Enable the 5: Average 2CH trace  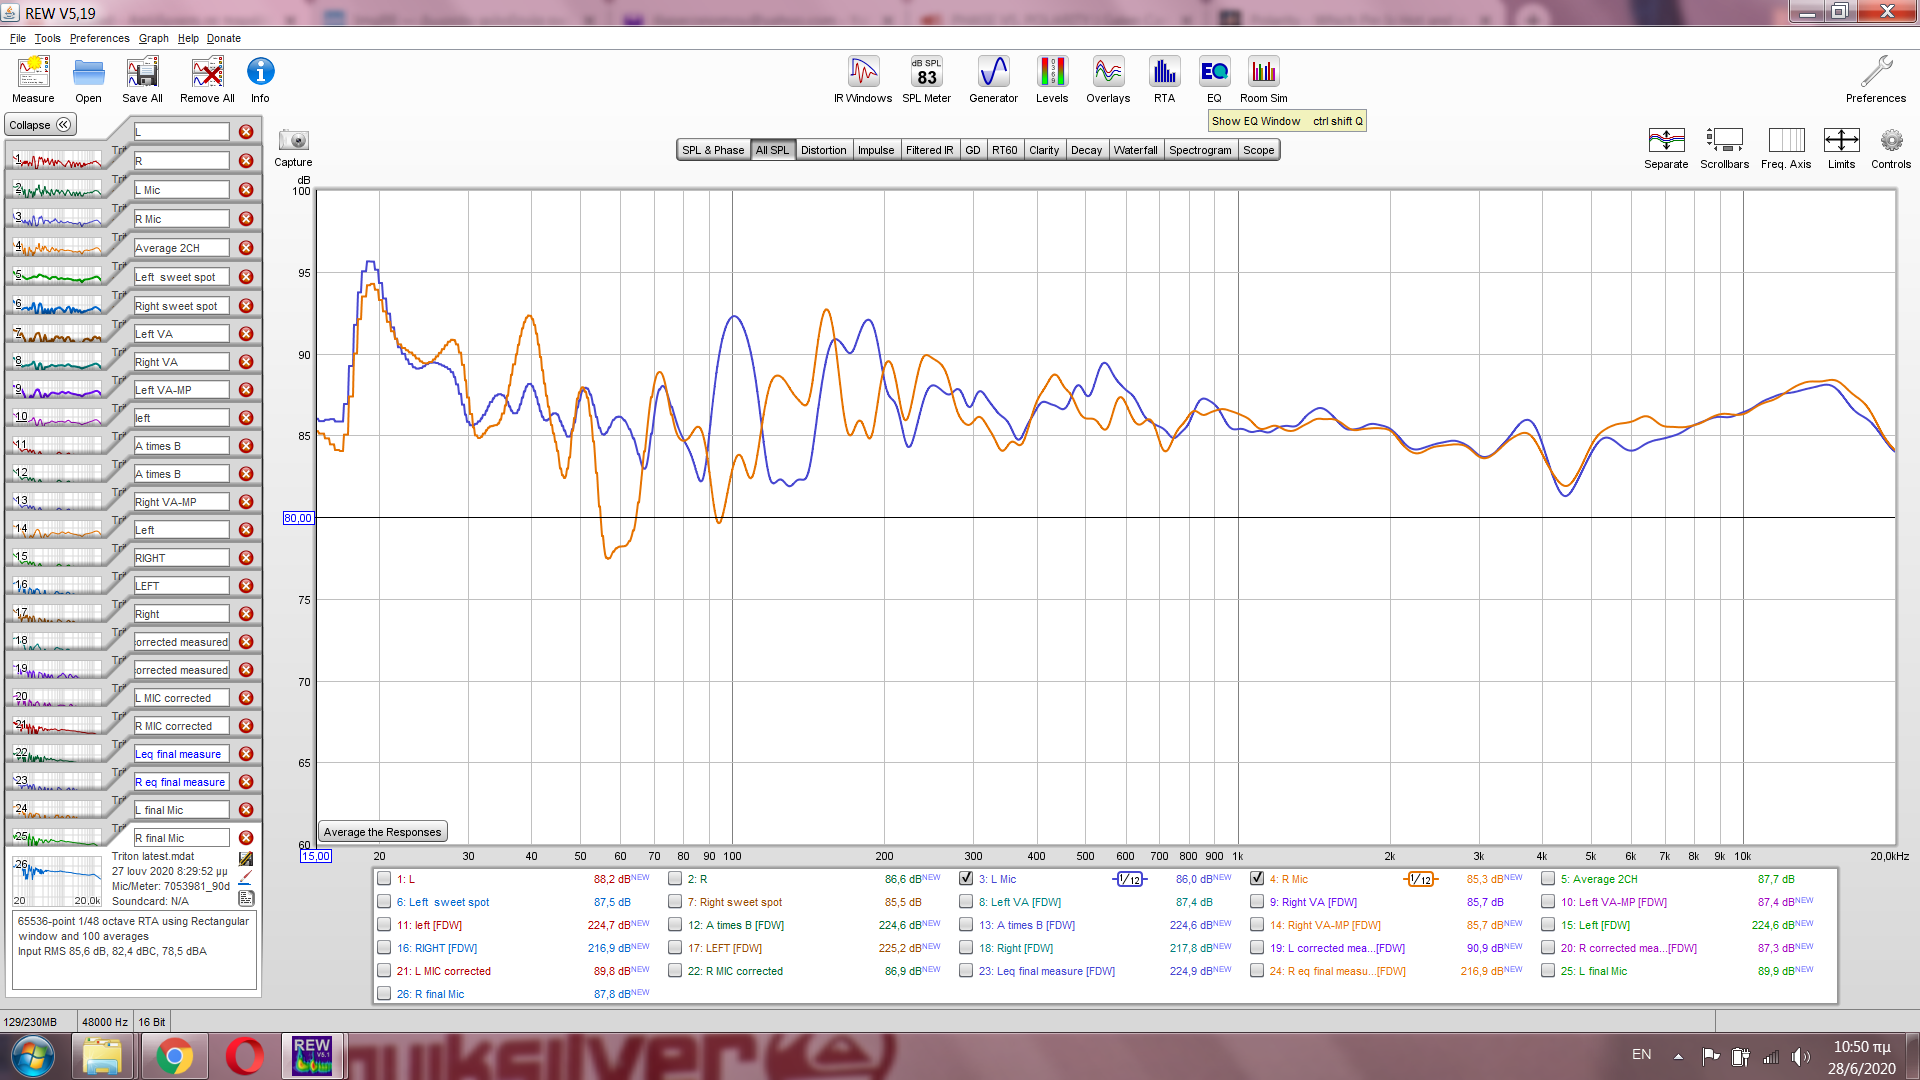coord(1548,879)
